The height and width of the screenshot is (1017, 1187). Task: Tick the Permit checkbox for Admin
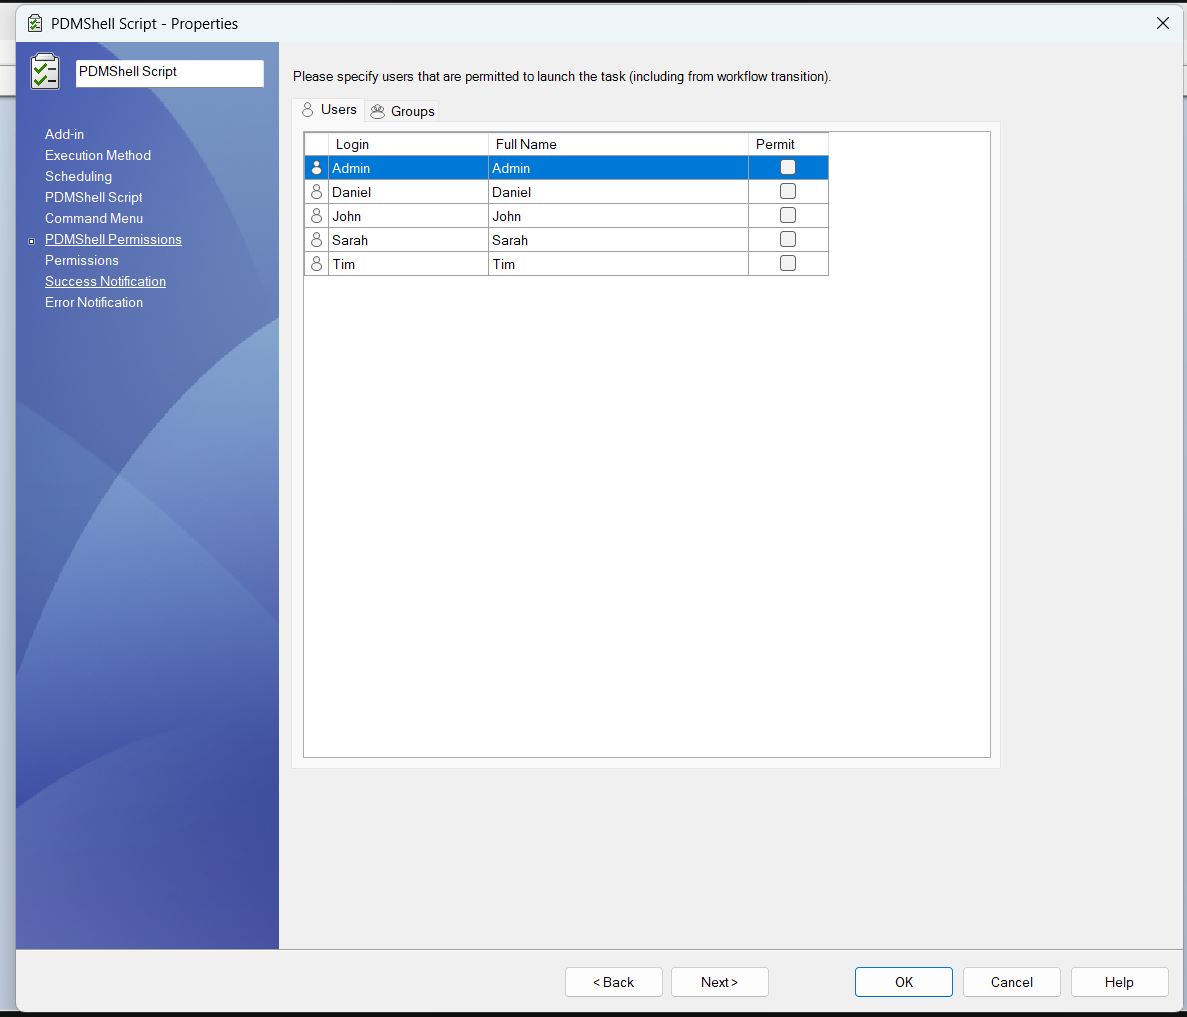[787, 167]
